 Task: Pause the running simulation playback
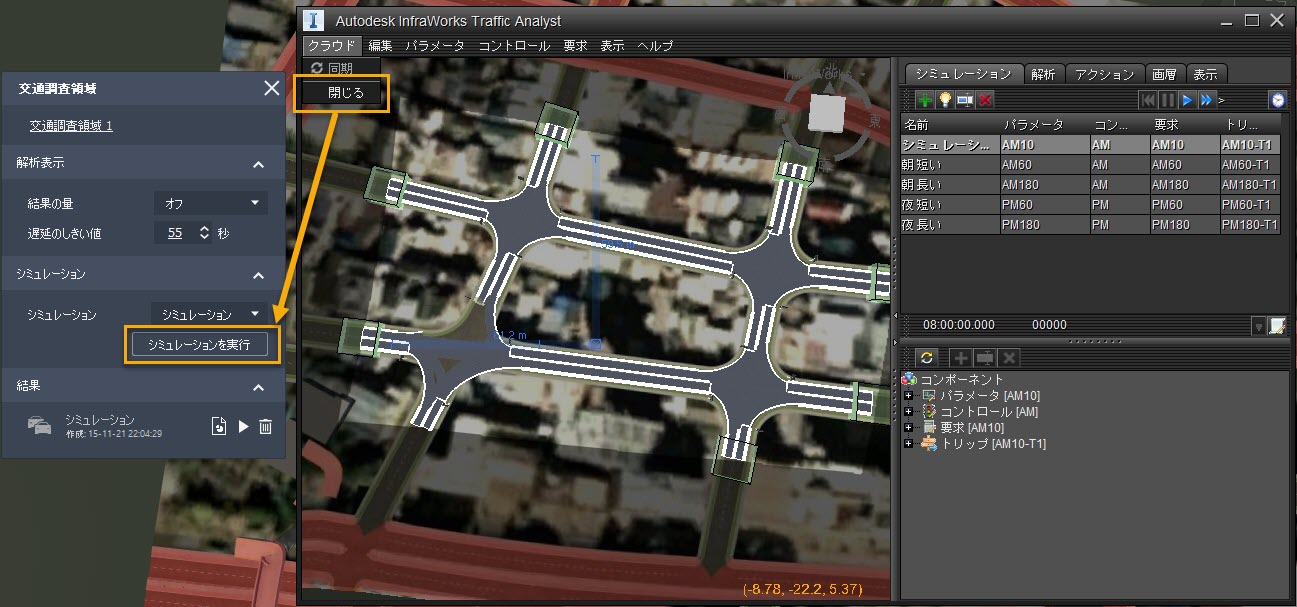tap(1169, 99)
